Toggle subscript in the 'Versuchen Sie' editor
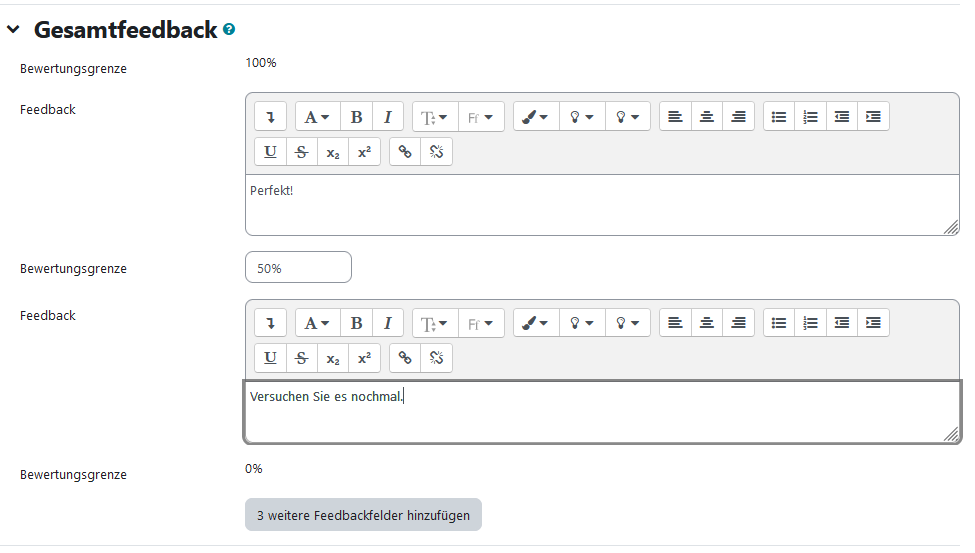This screenshot has width=975, height=553. (x=333, y=358)
